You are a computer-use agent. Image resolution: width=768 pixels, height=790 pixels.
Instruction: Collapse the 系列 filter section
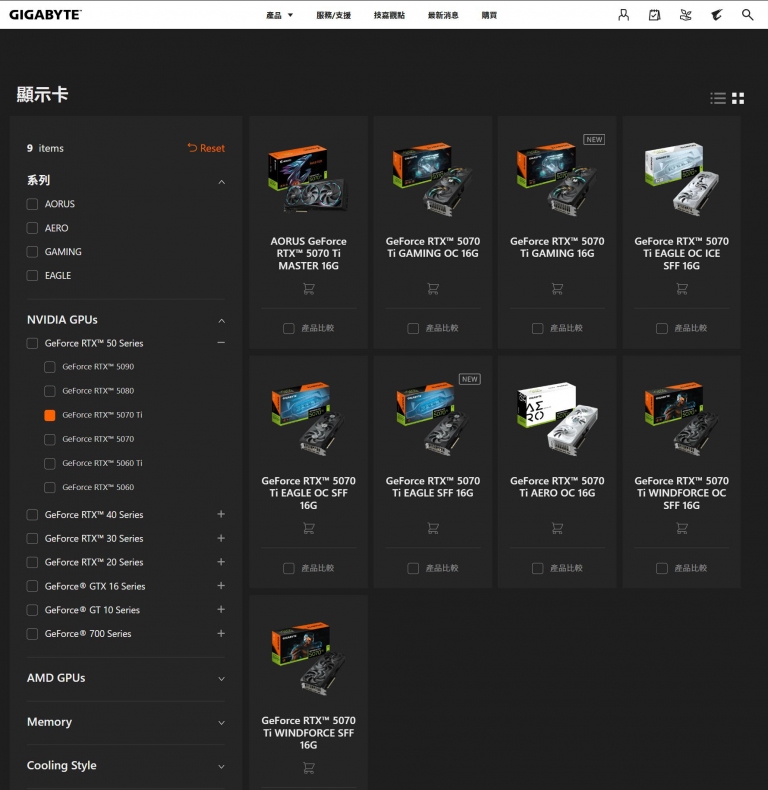point(221,182)
